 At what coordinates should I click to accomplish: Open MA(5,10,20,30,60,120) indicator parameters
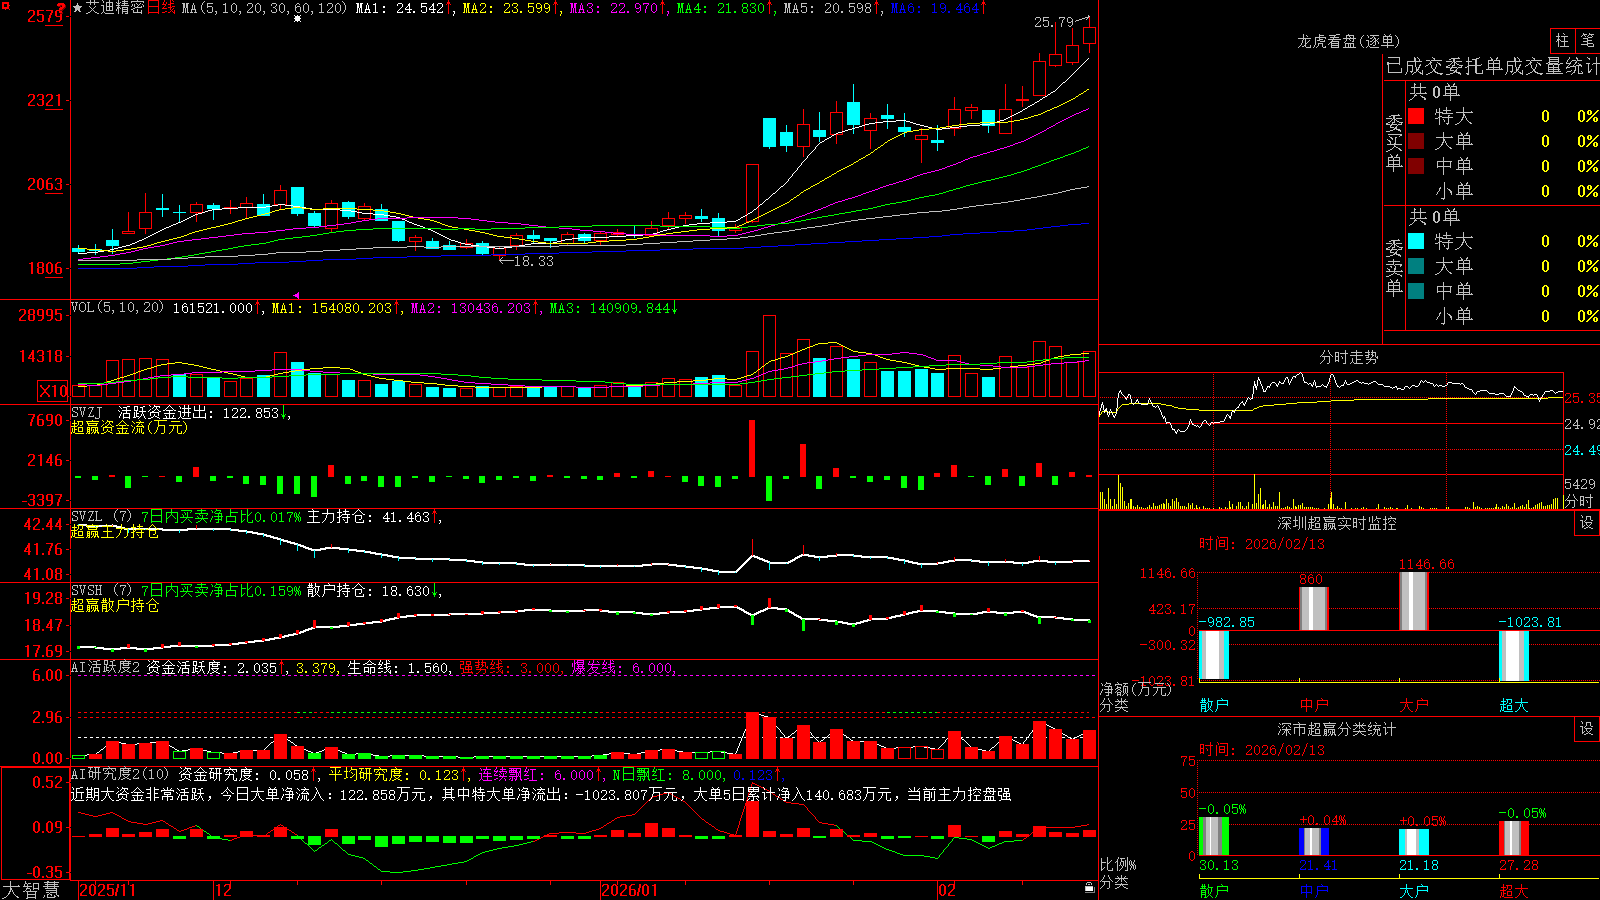[264, 8]
